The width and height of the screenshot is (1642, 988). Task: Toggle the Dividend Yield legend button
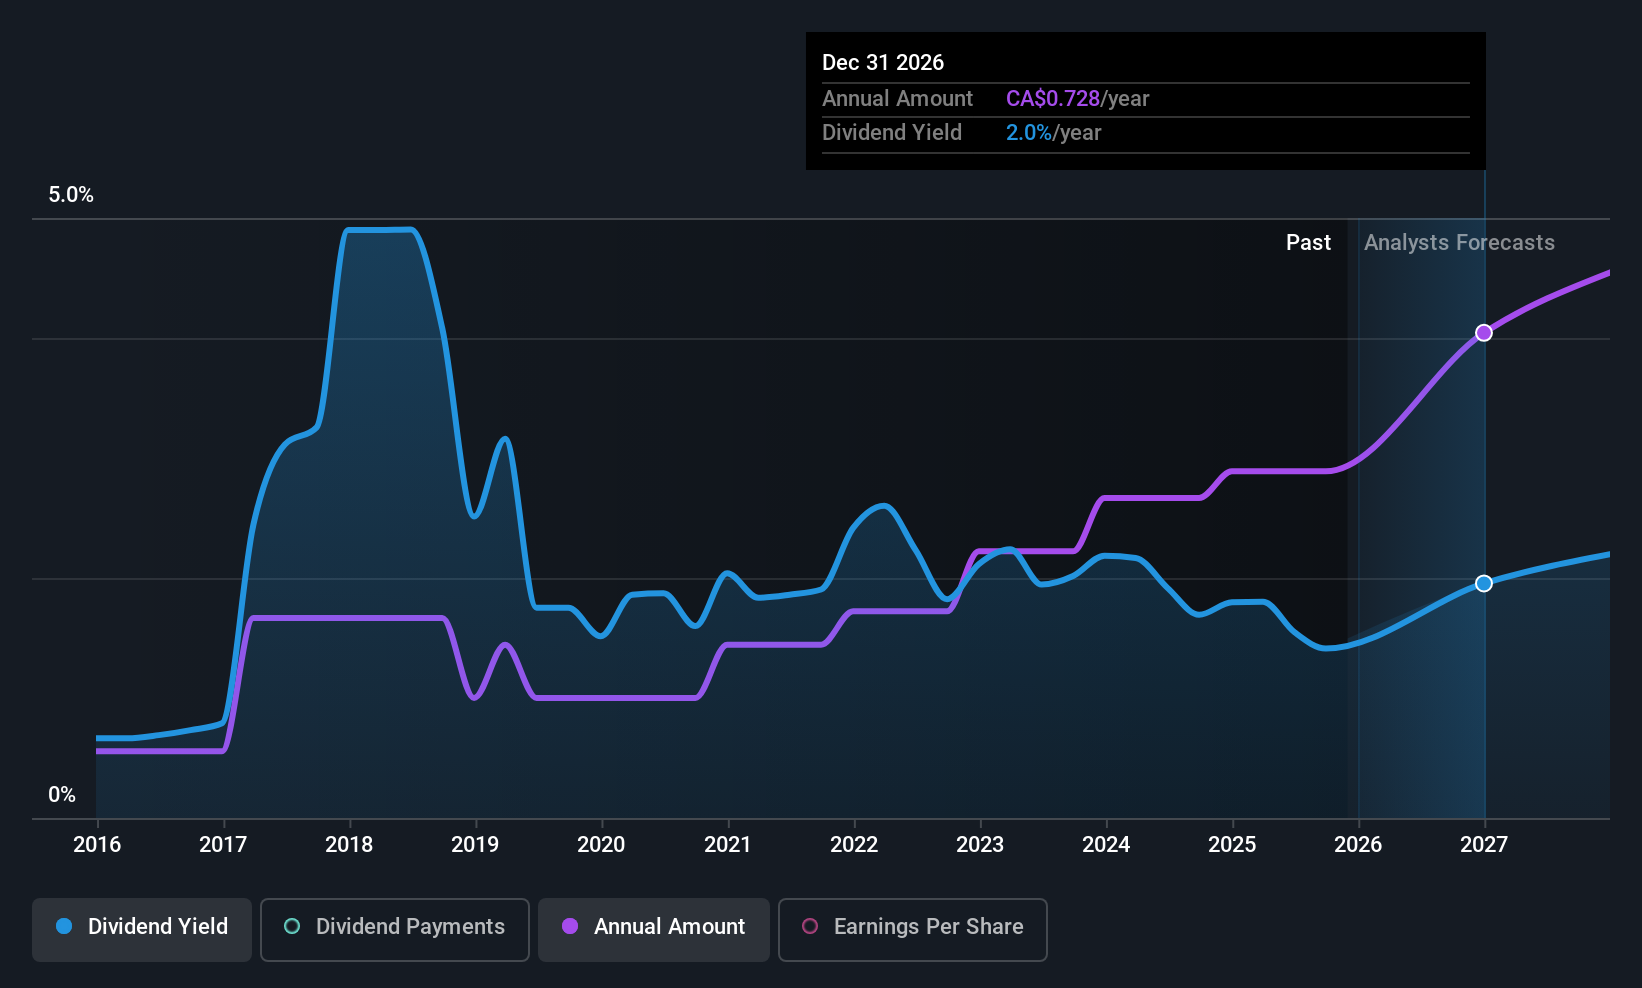click(x=142, y=928)
